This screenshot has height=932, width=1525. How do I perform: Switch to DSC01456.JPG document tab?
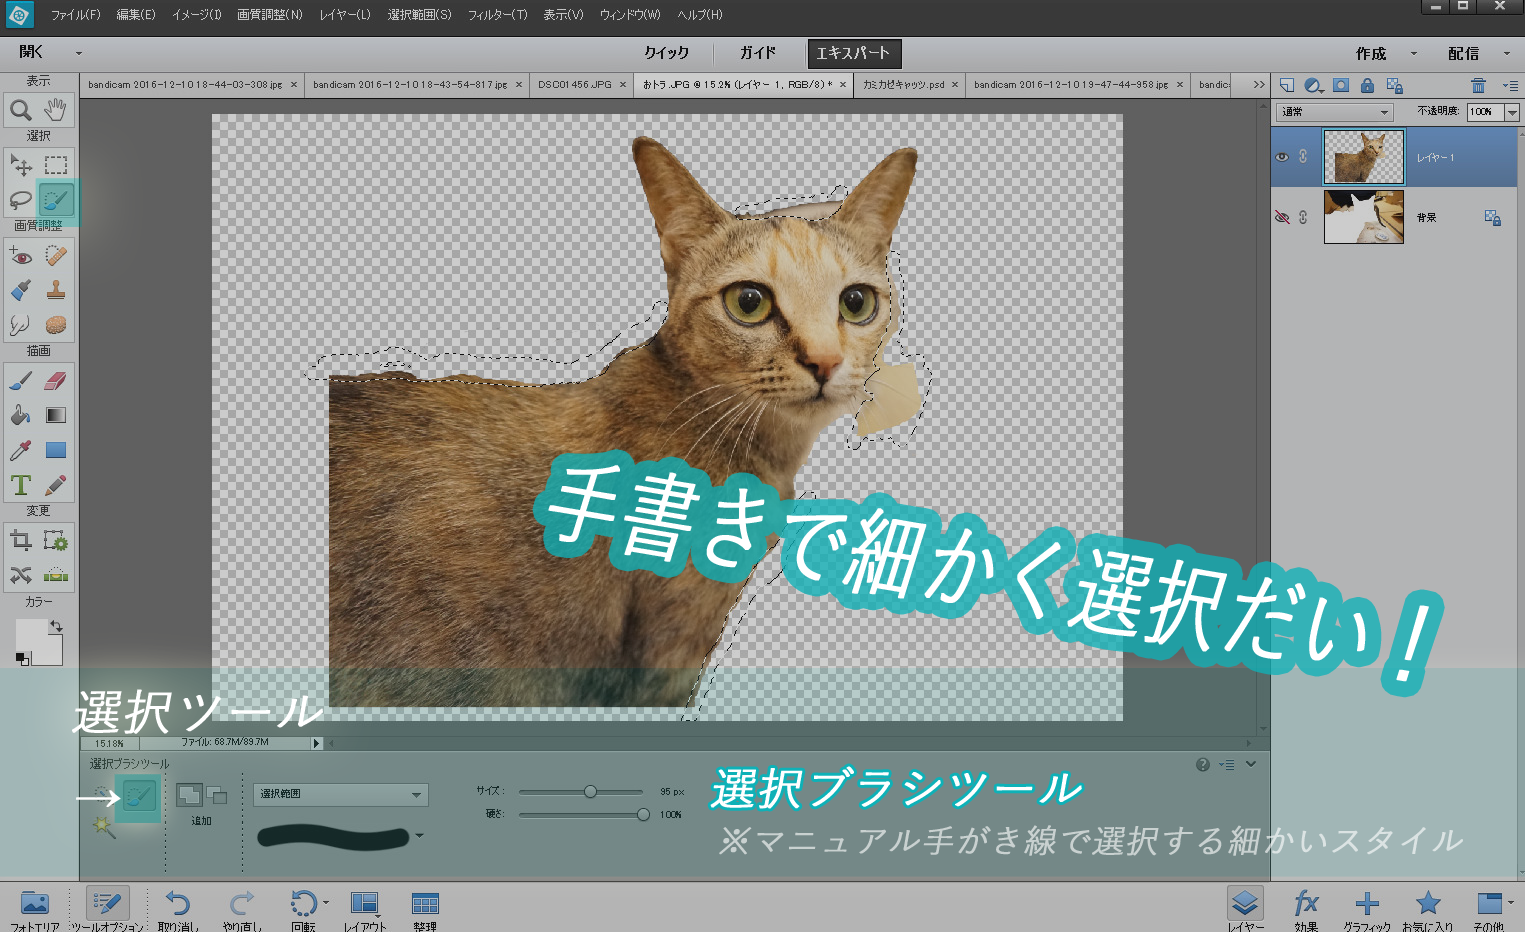tap(575, 85)
